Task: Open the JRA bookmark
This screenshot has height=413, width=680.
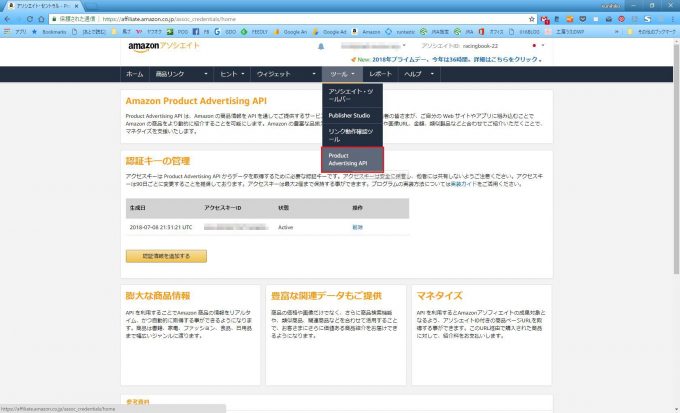Action: 464,32
